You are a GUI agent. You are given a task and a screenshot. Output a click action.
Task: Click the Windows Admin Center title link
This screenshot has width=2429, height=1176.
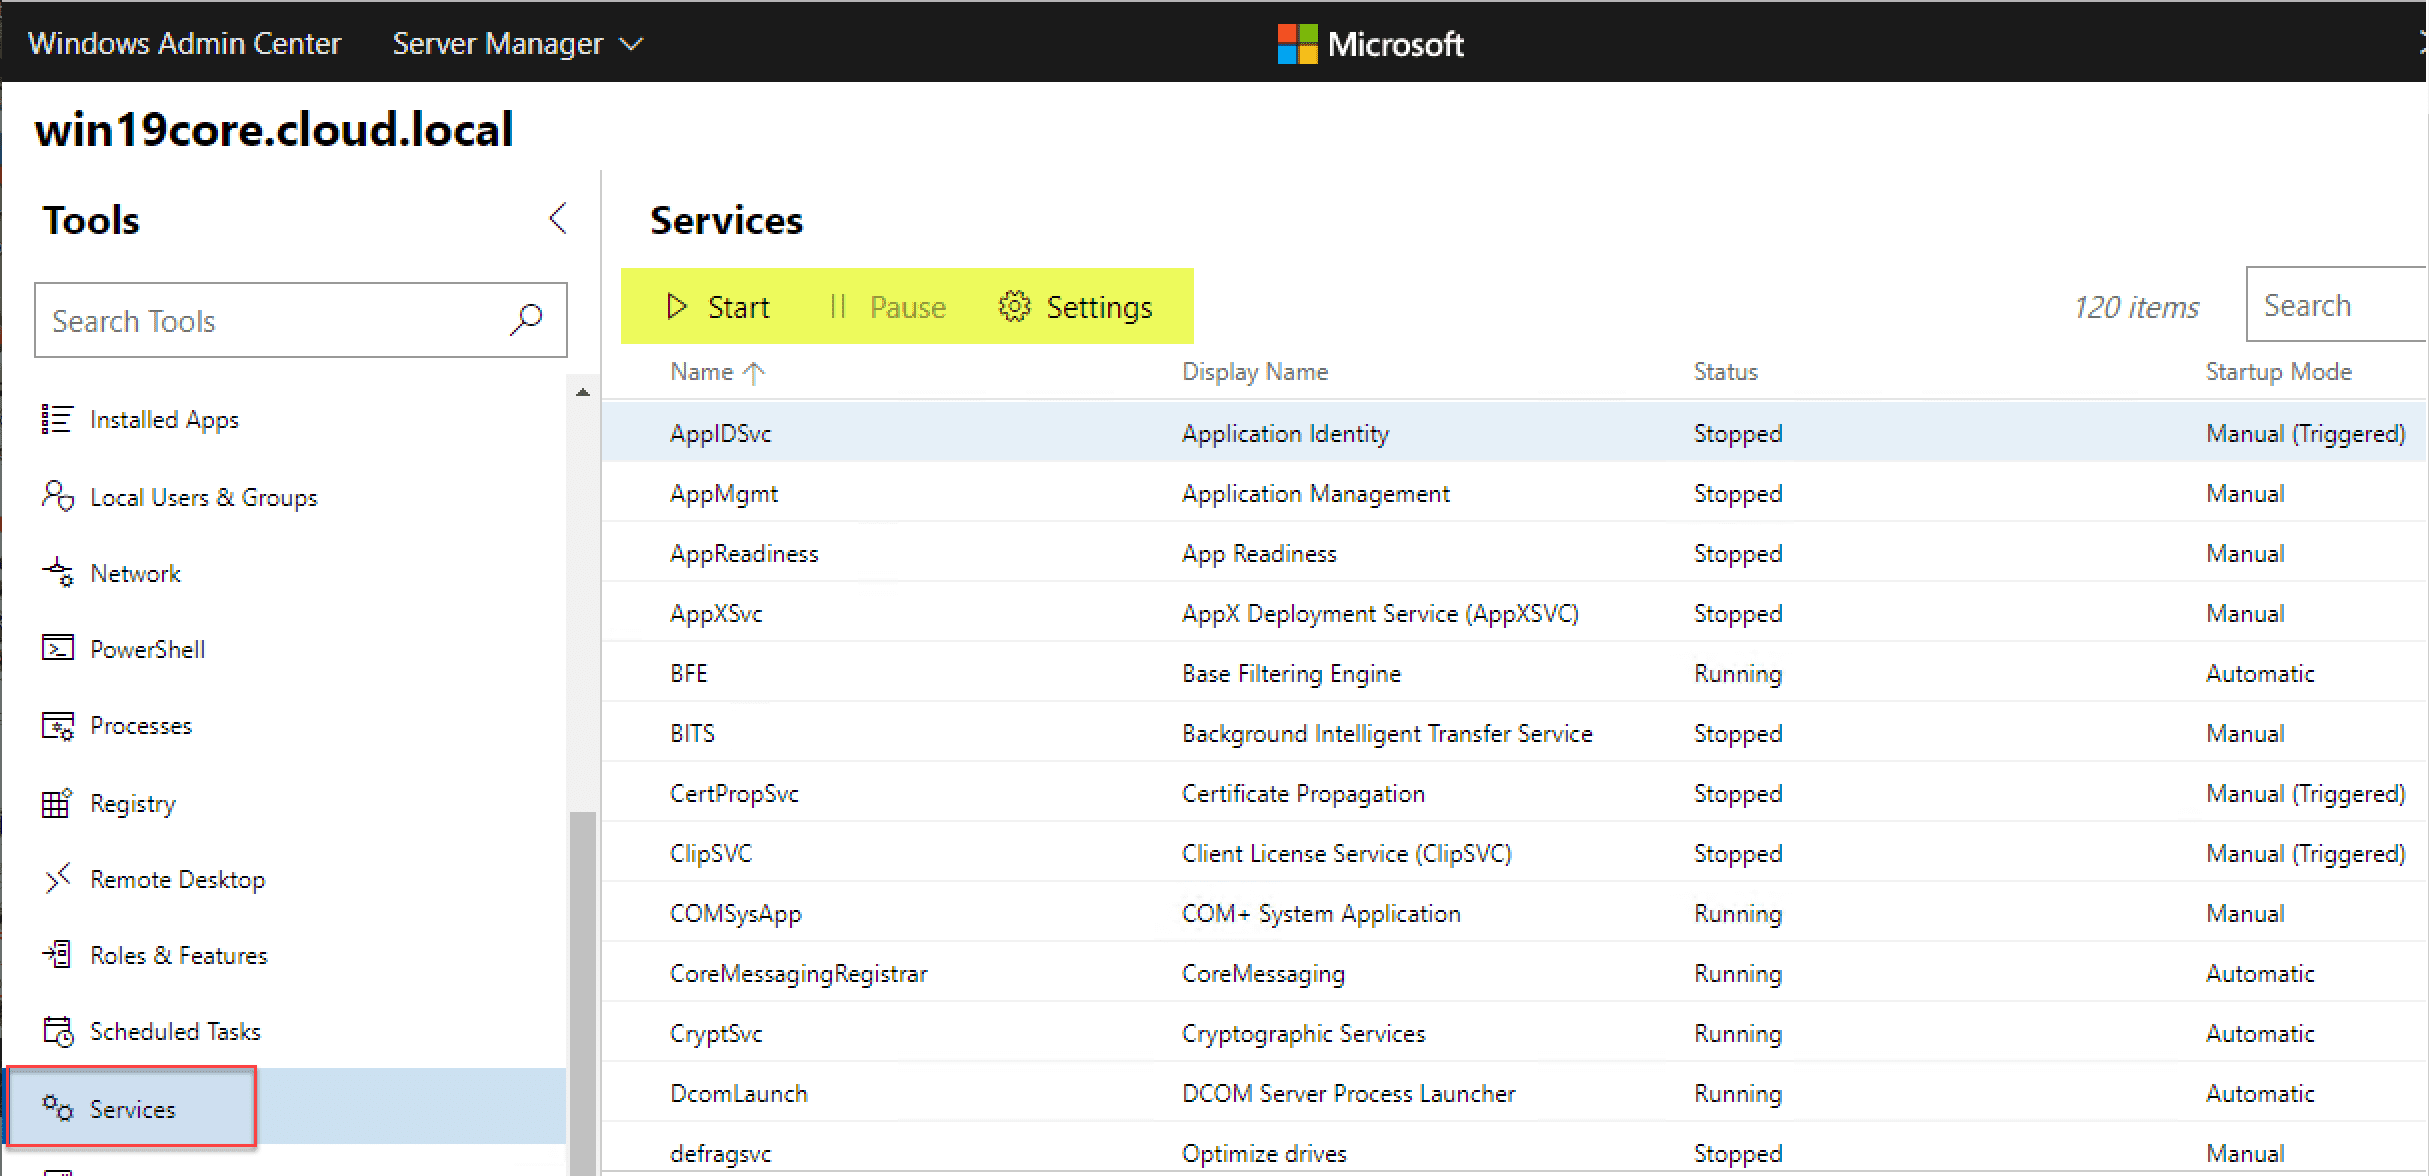(184, 44)
